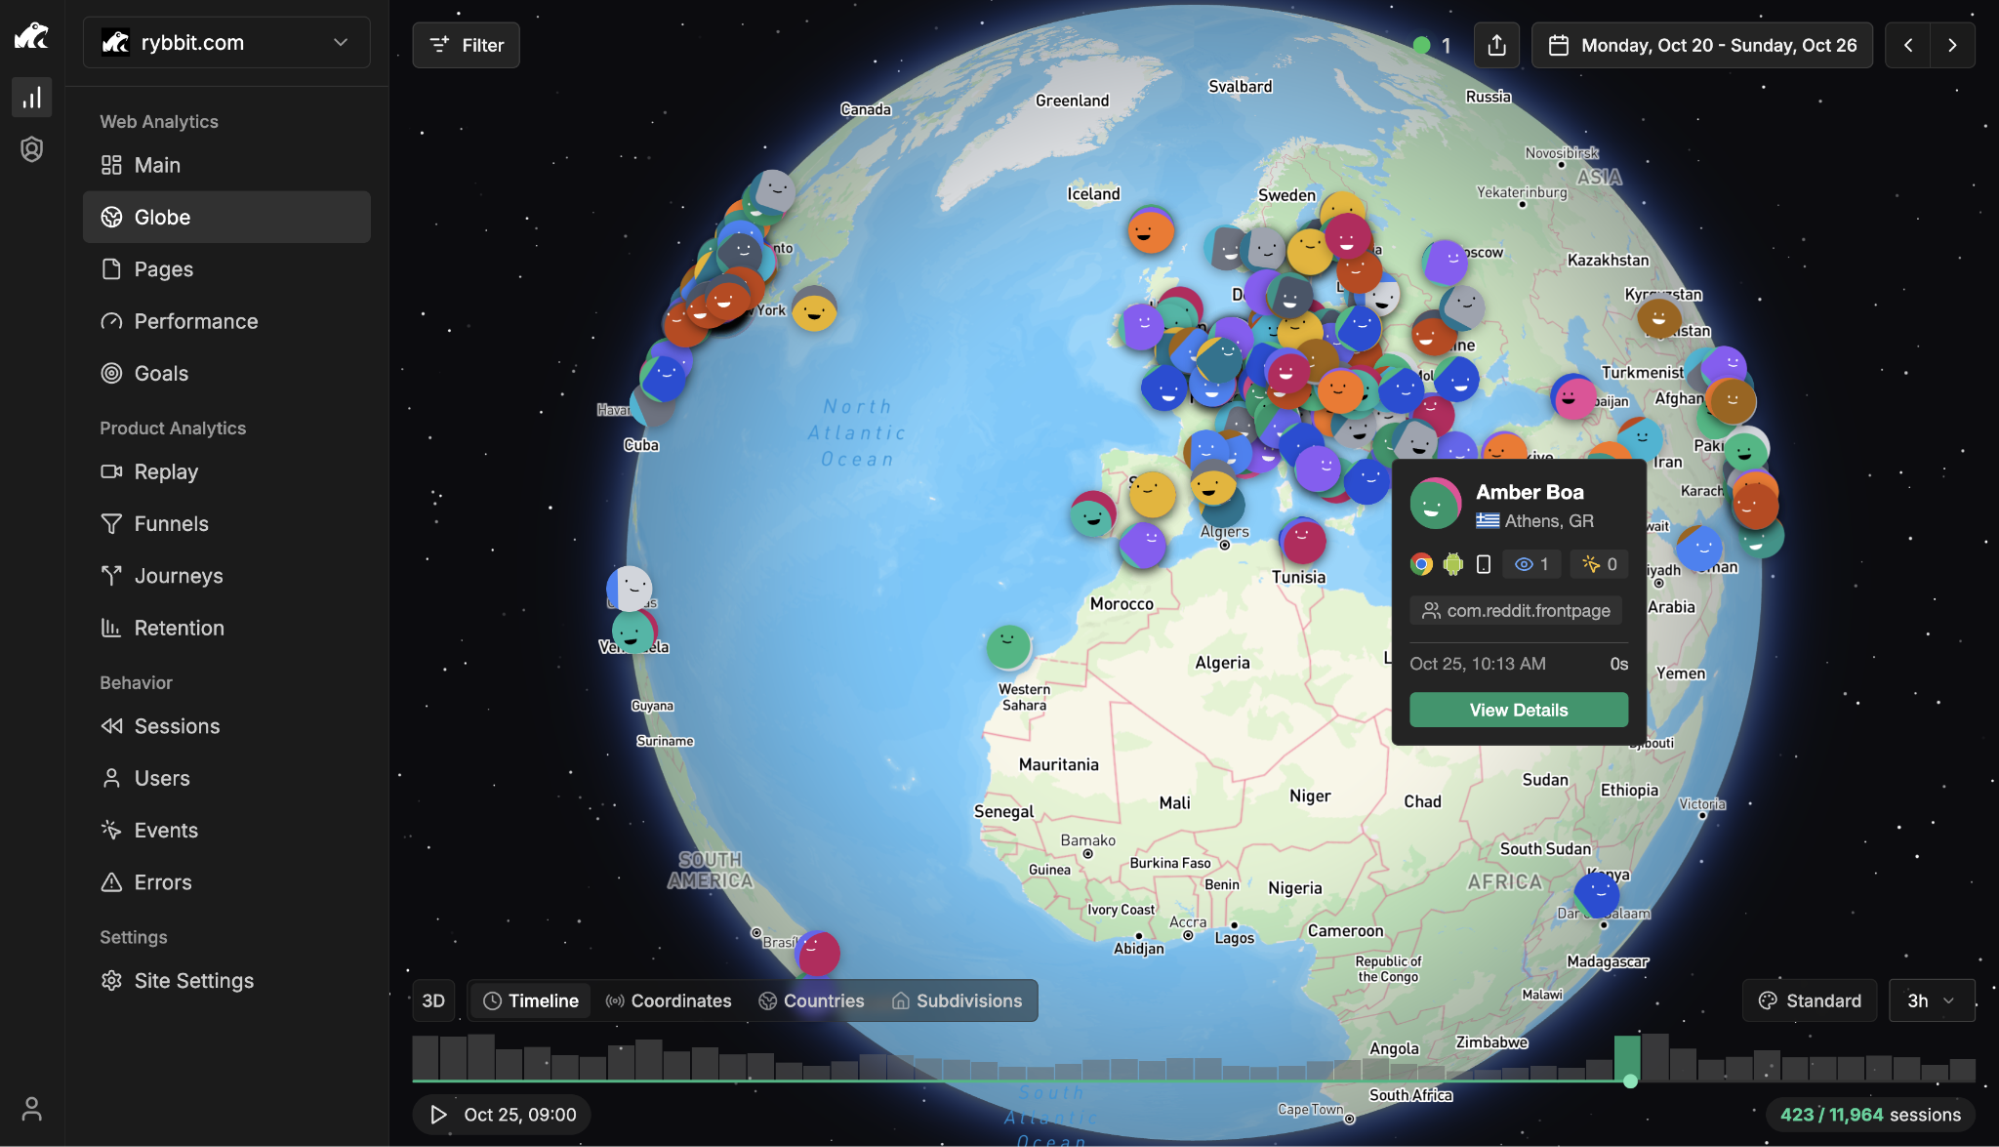Switch to the Timeline tab
1999x1147 pixels.
click(x=530, y=1000)
